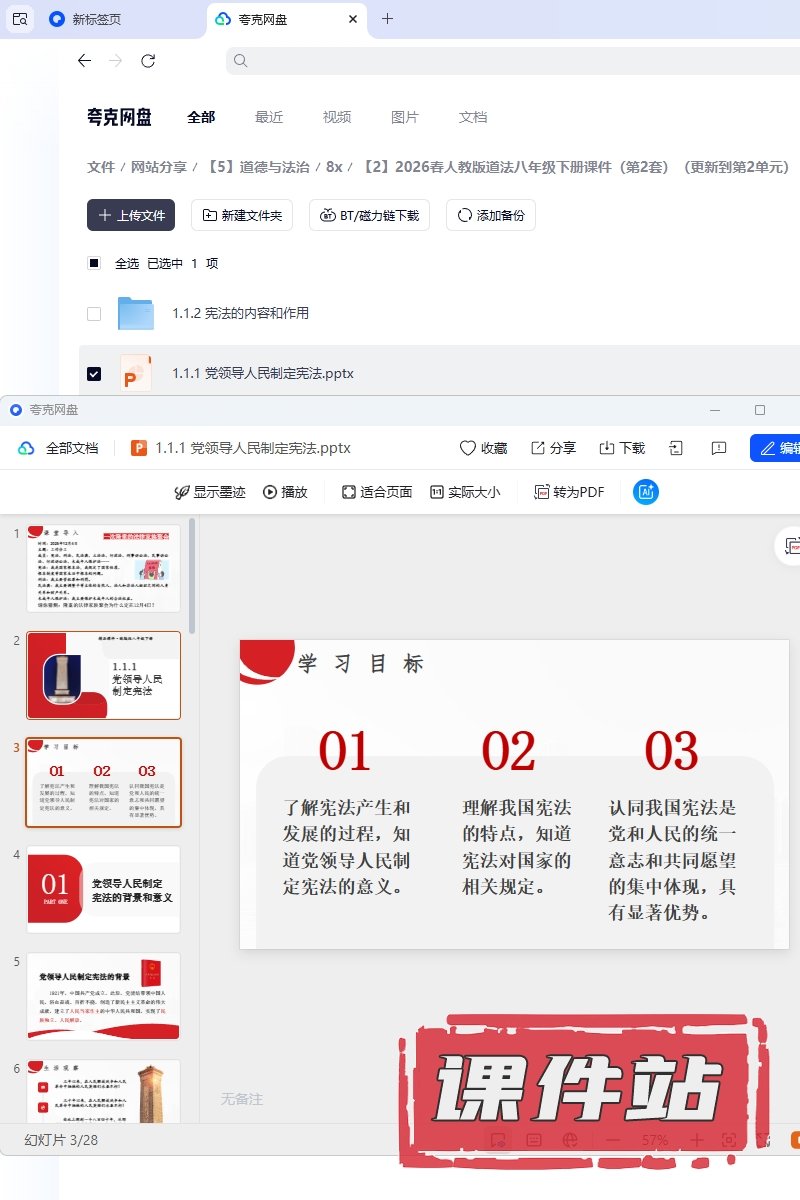This screenshot has height=1200, width=800.
Task: Set view to 实际大小
Action: click(465, 492)
